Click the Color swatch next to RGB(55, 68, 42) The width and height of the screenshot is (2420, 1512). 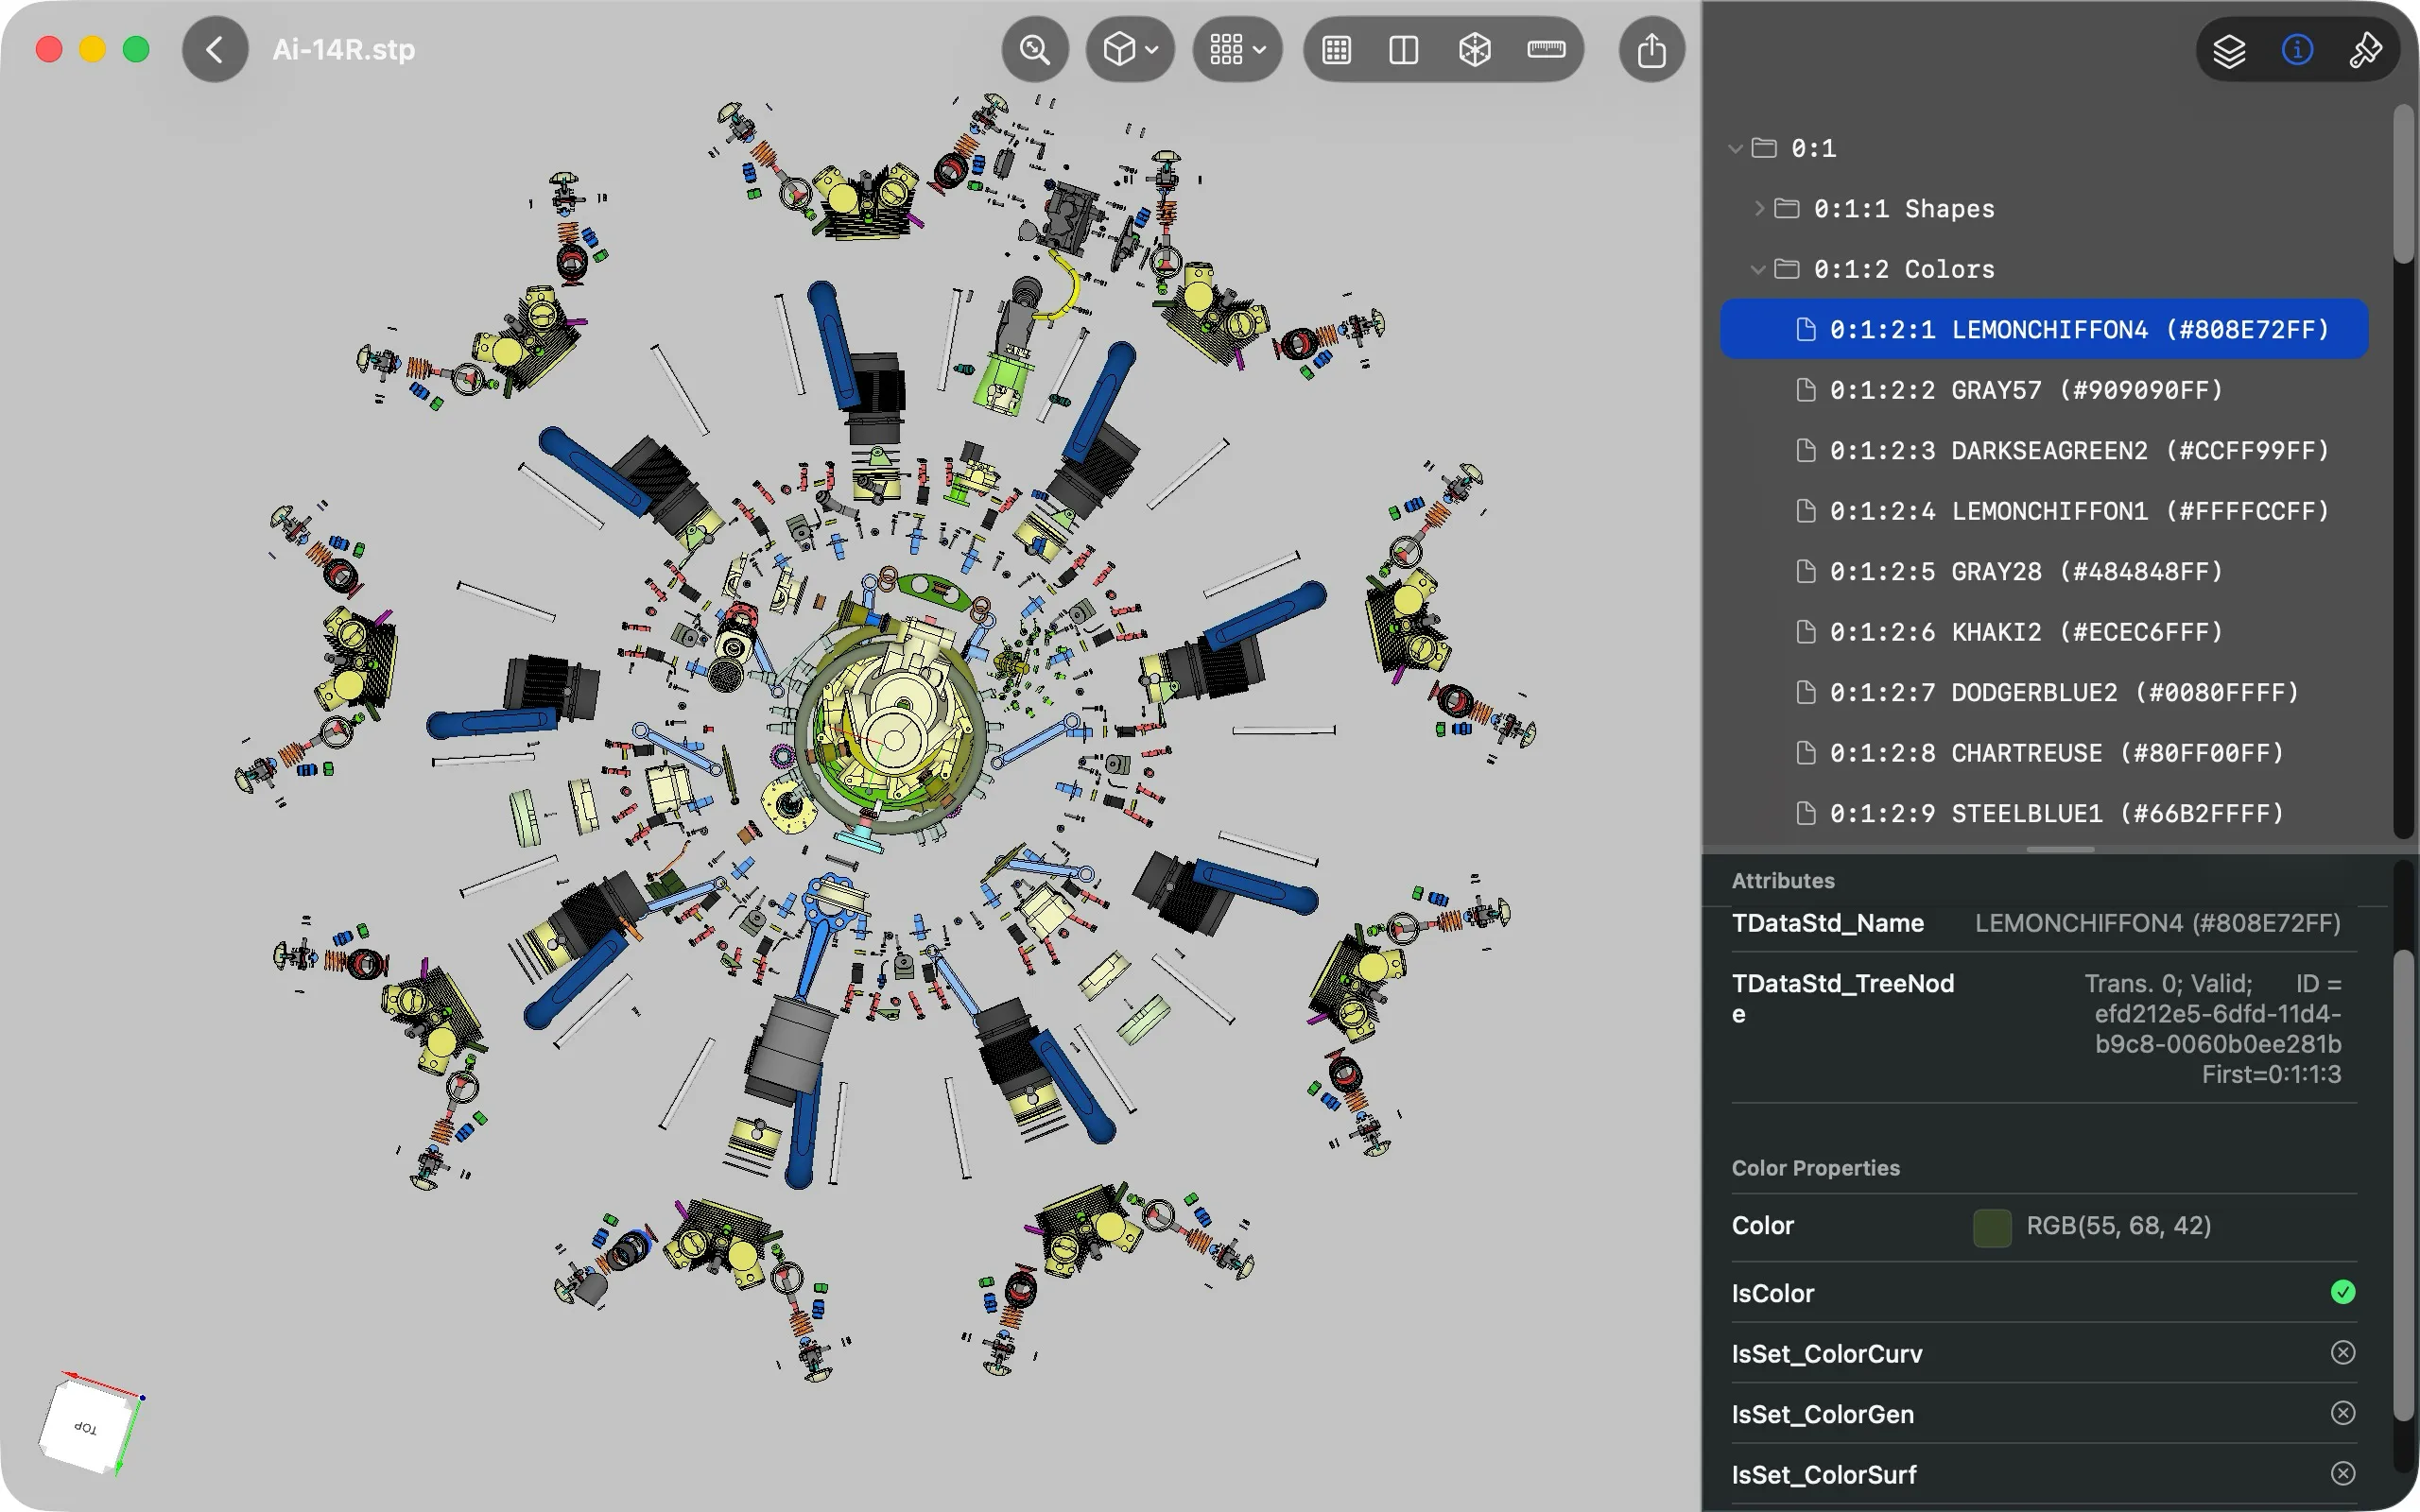(1992, 1227)
